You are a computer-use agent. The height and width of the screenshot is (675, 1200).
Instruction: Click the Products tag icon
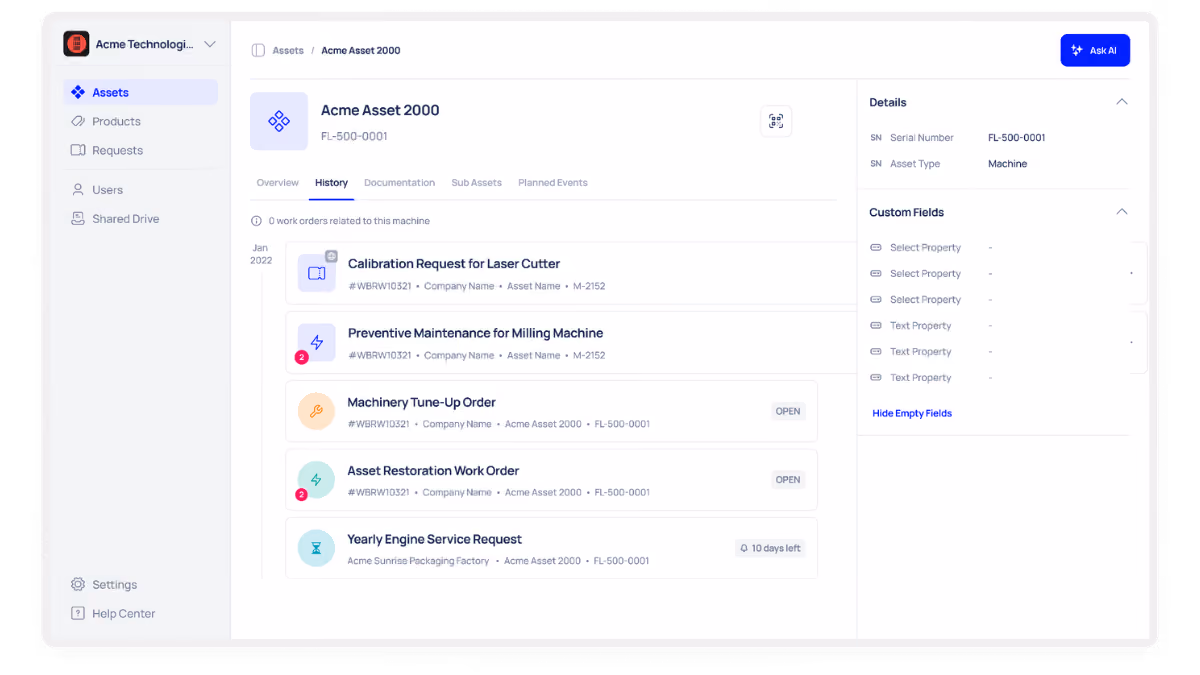click(x=78, y=121)
